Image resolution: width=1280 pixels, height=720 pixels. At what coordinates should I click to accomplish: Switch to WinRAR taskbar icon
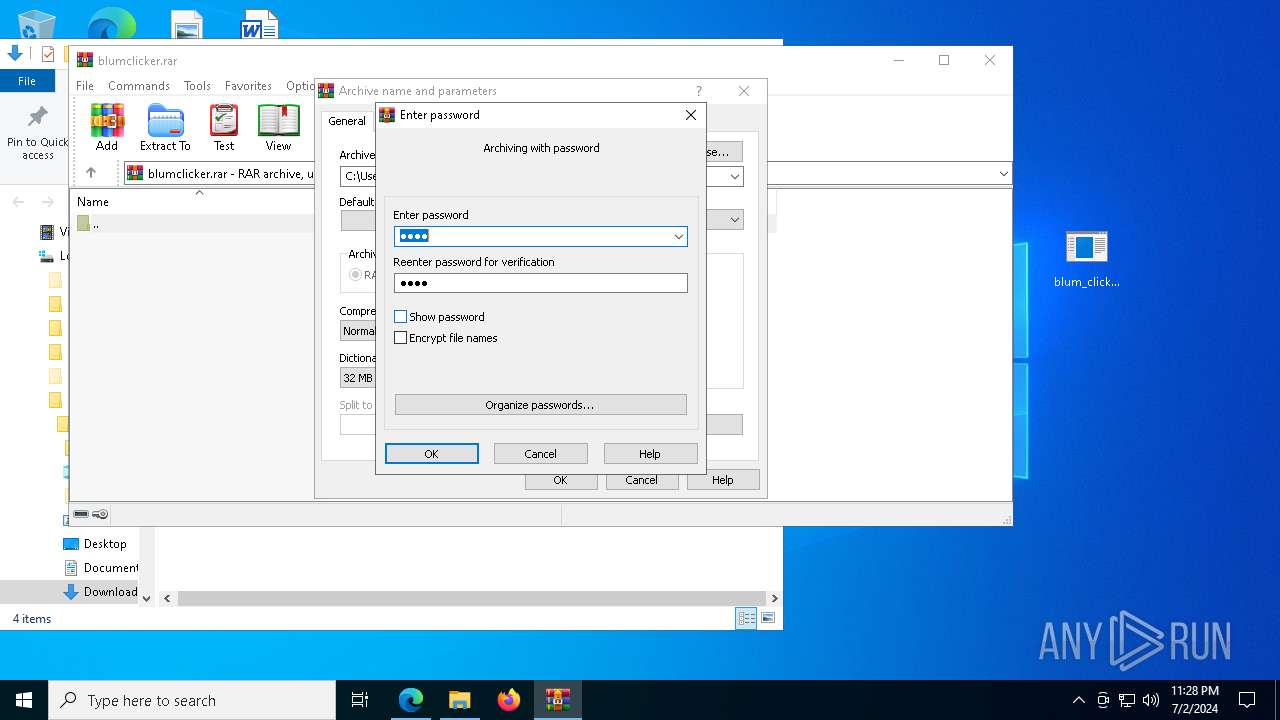558,700
